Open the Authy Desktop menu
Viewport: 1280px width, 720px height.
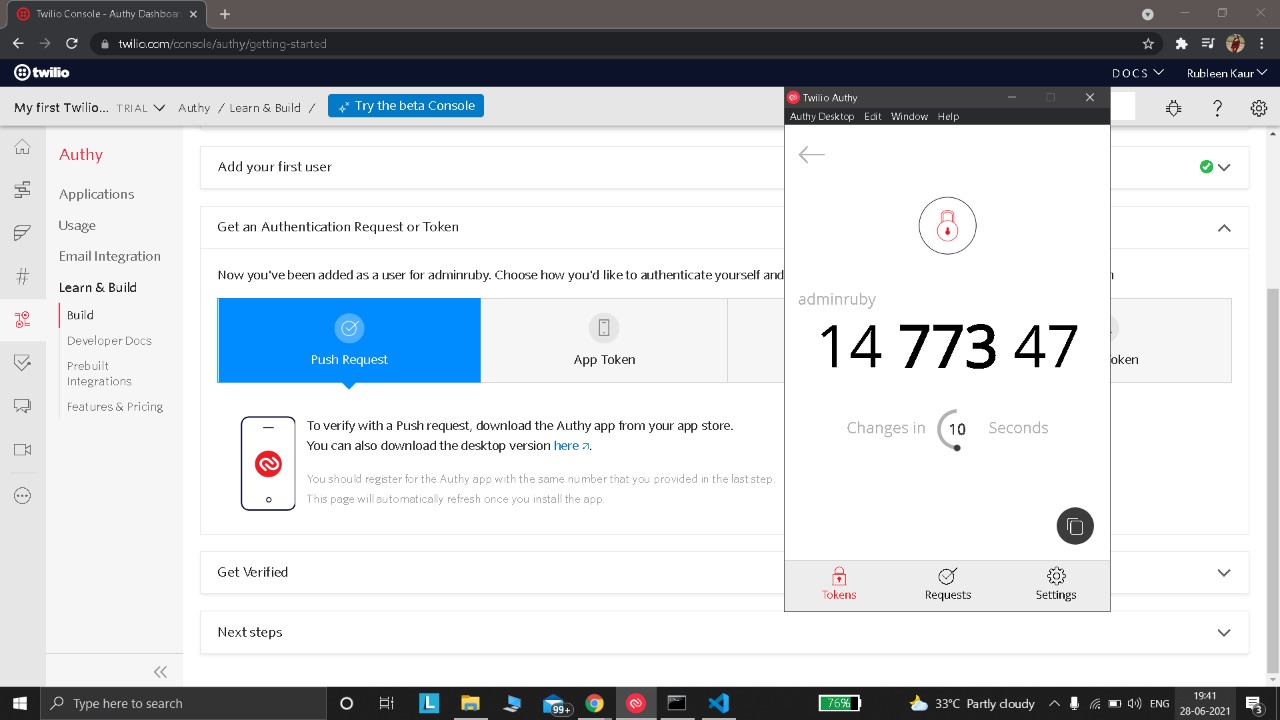pos(821,117)
